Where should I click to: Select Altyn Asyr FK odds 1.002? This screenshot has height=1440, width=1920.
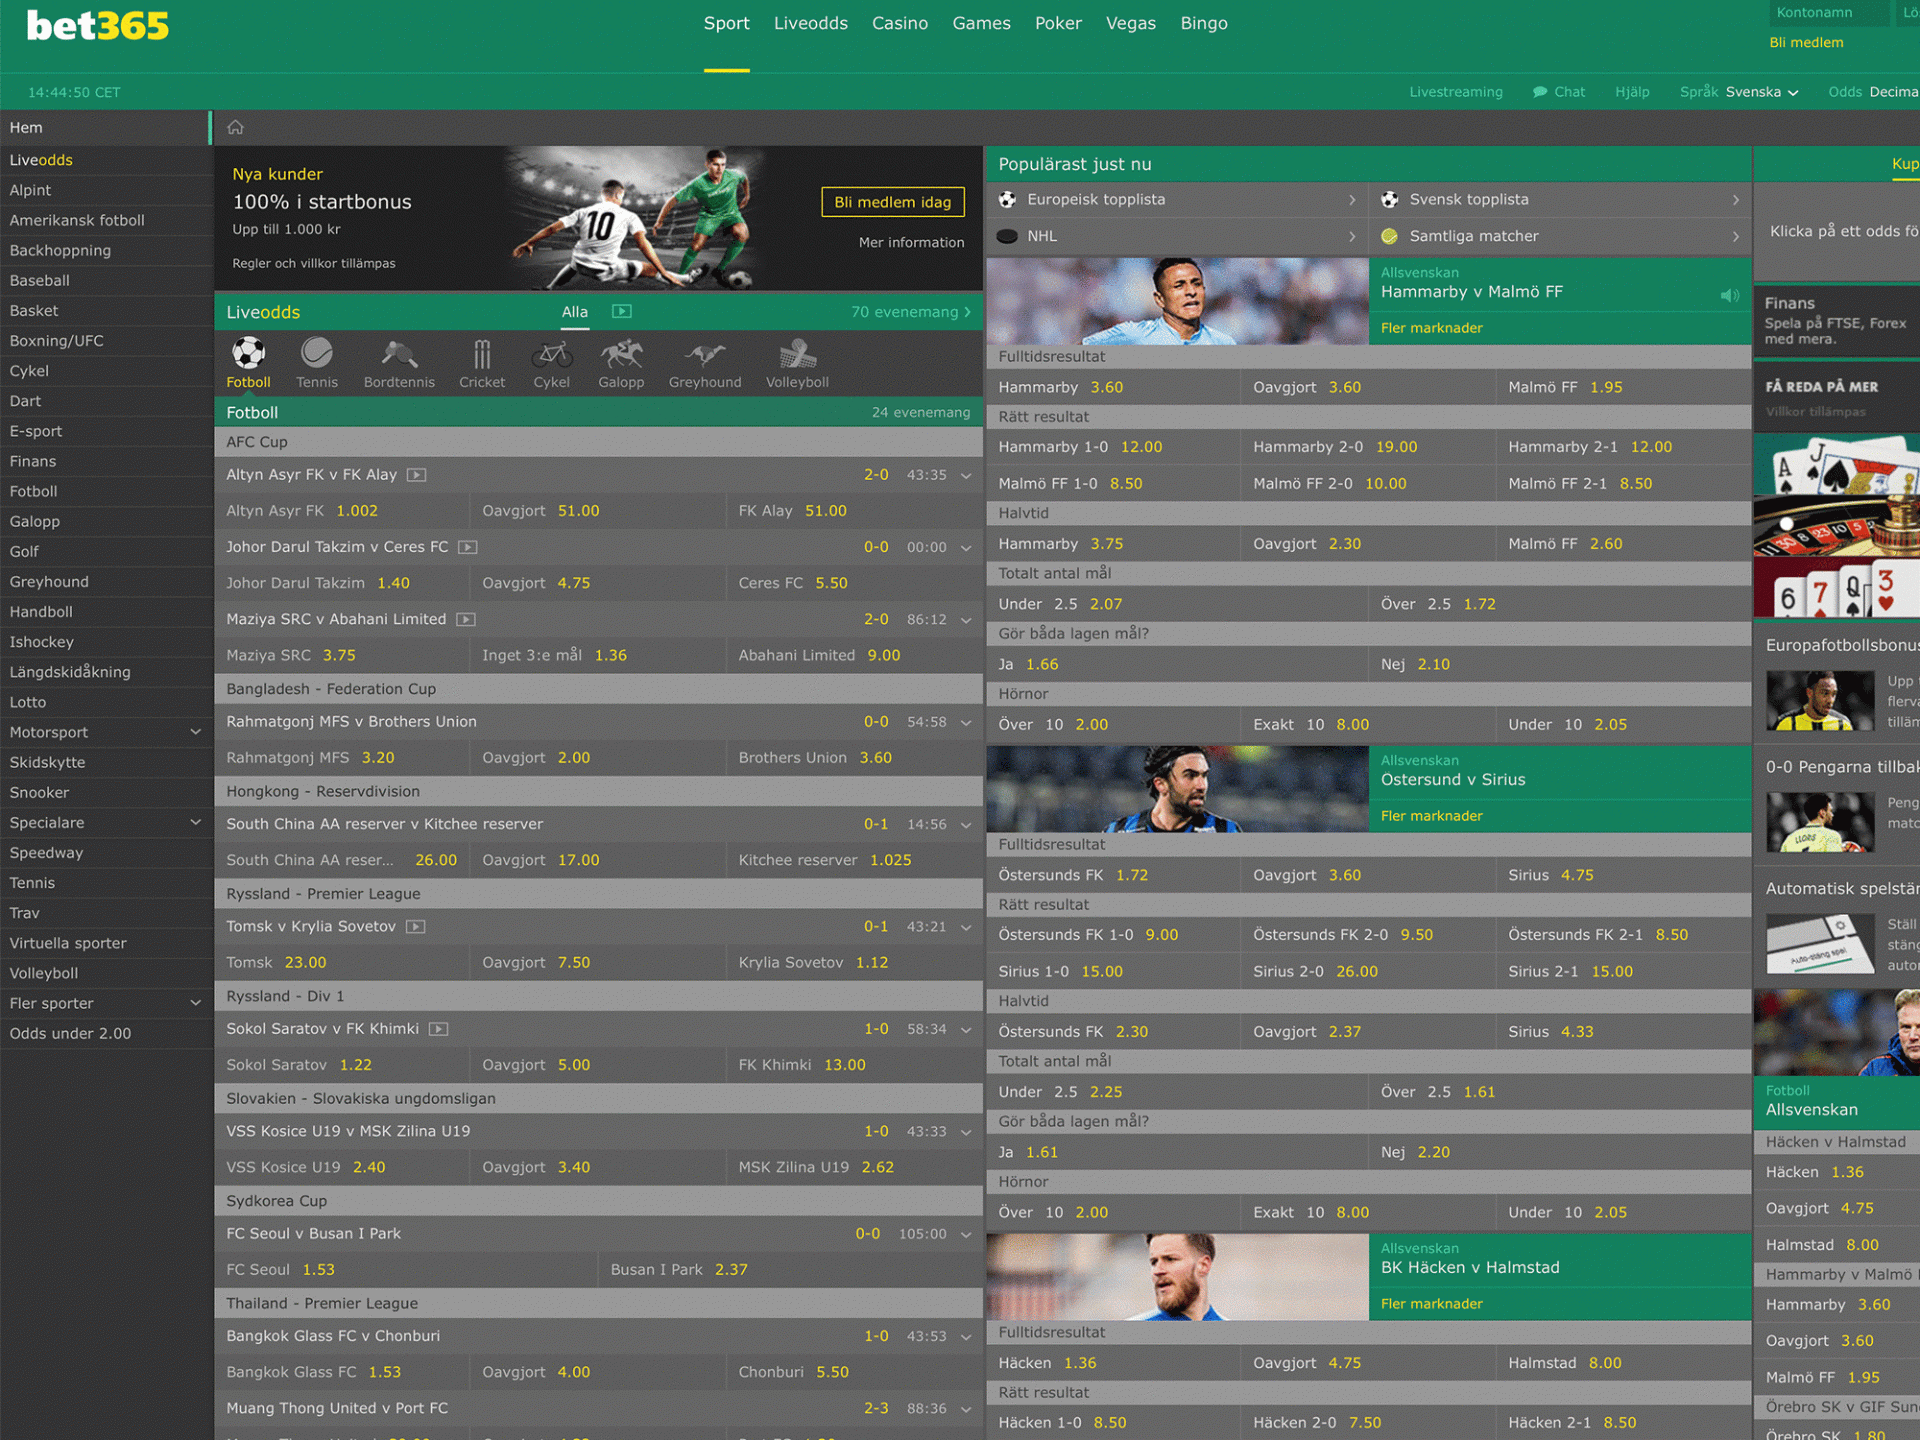tap(342, 511)
